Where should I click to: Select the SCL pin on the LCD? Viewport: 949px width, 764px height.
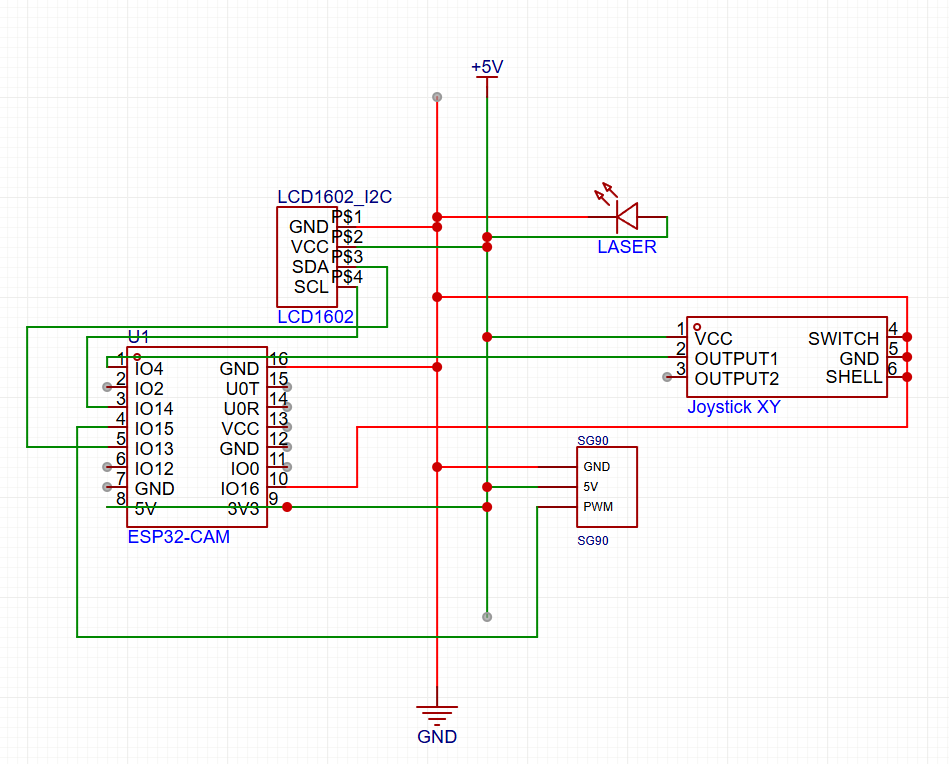tap(311, 287)
